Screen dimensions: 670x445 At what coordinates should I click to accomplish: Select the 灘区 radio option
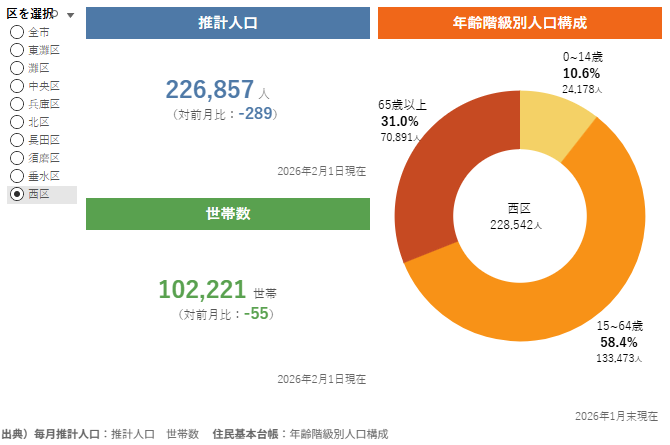pyautogui.click(x=17, y=68)
